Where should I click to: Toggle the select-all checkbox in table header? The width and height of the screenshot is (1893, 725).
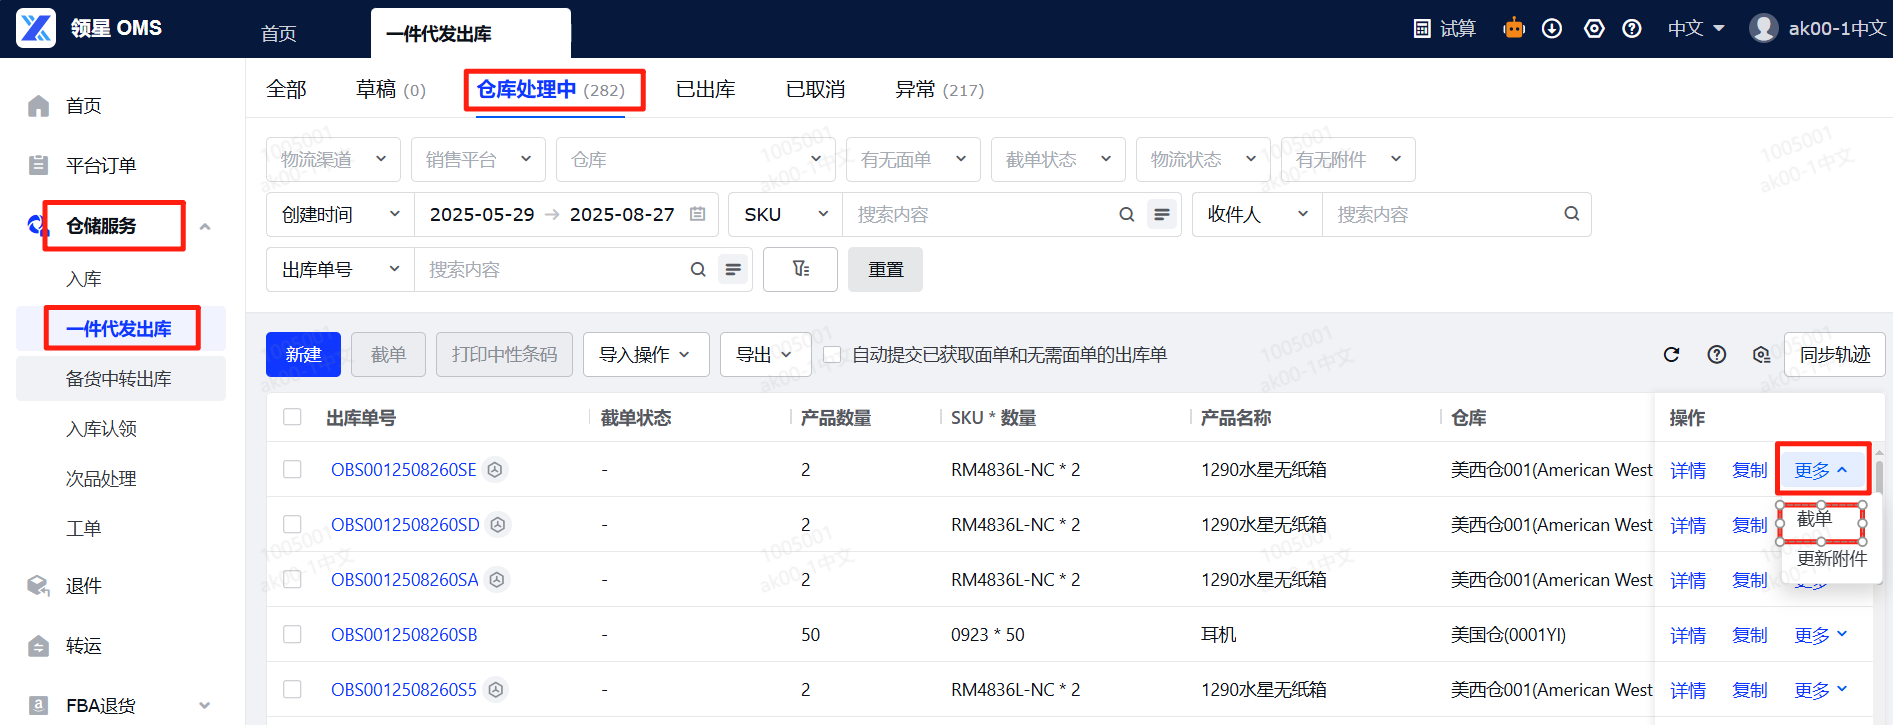click(292, 417)
